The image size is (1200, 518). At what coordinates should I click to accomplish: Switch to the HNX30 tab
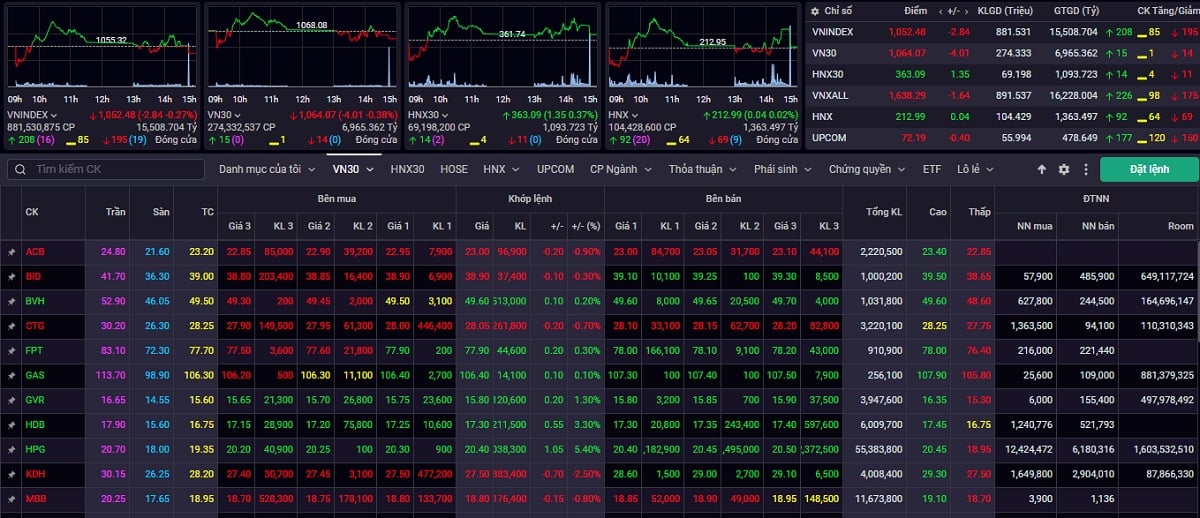[407, 169]
